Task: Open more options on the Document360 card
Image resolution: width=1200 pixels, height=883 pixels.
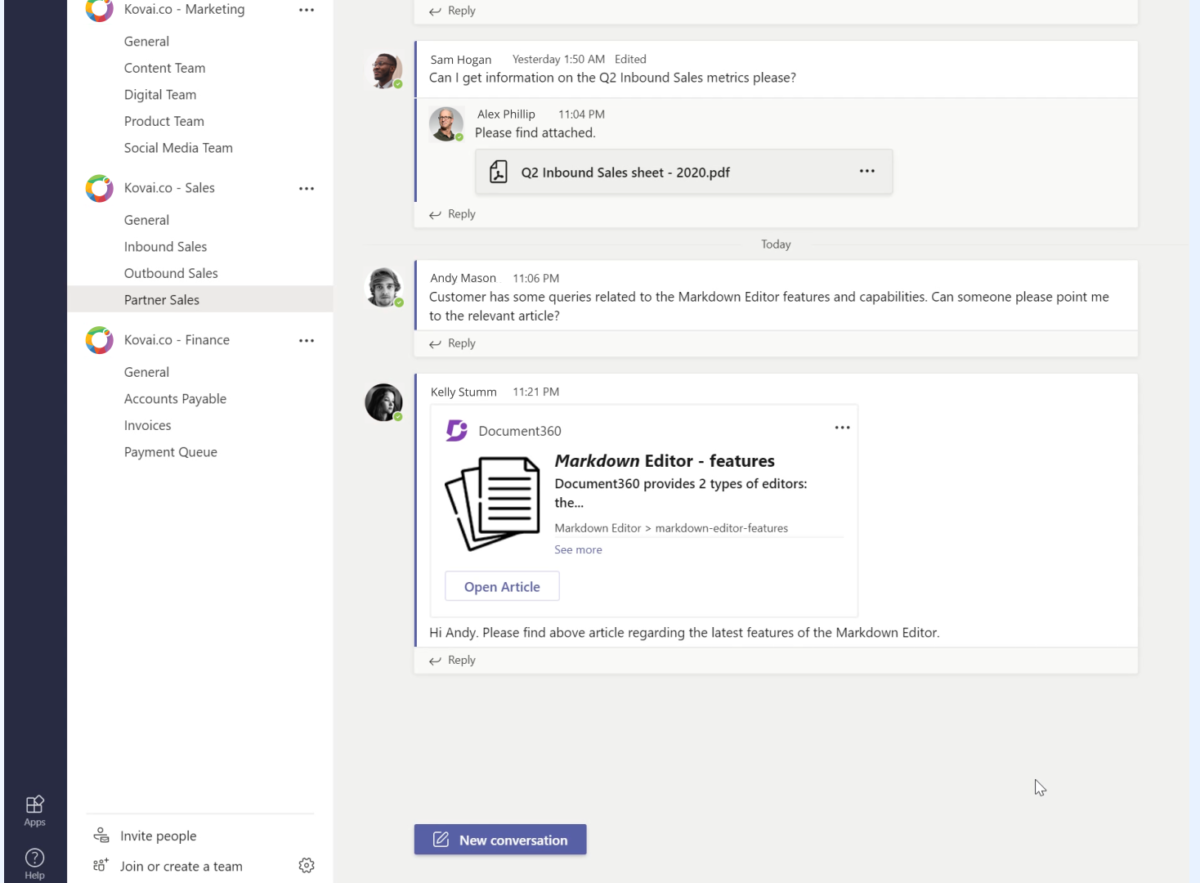Action: [x=842, y=426]
